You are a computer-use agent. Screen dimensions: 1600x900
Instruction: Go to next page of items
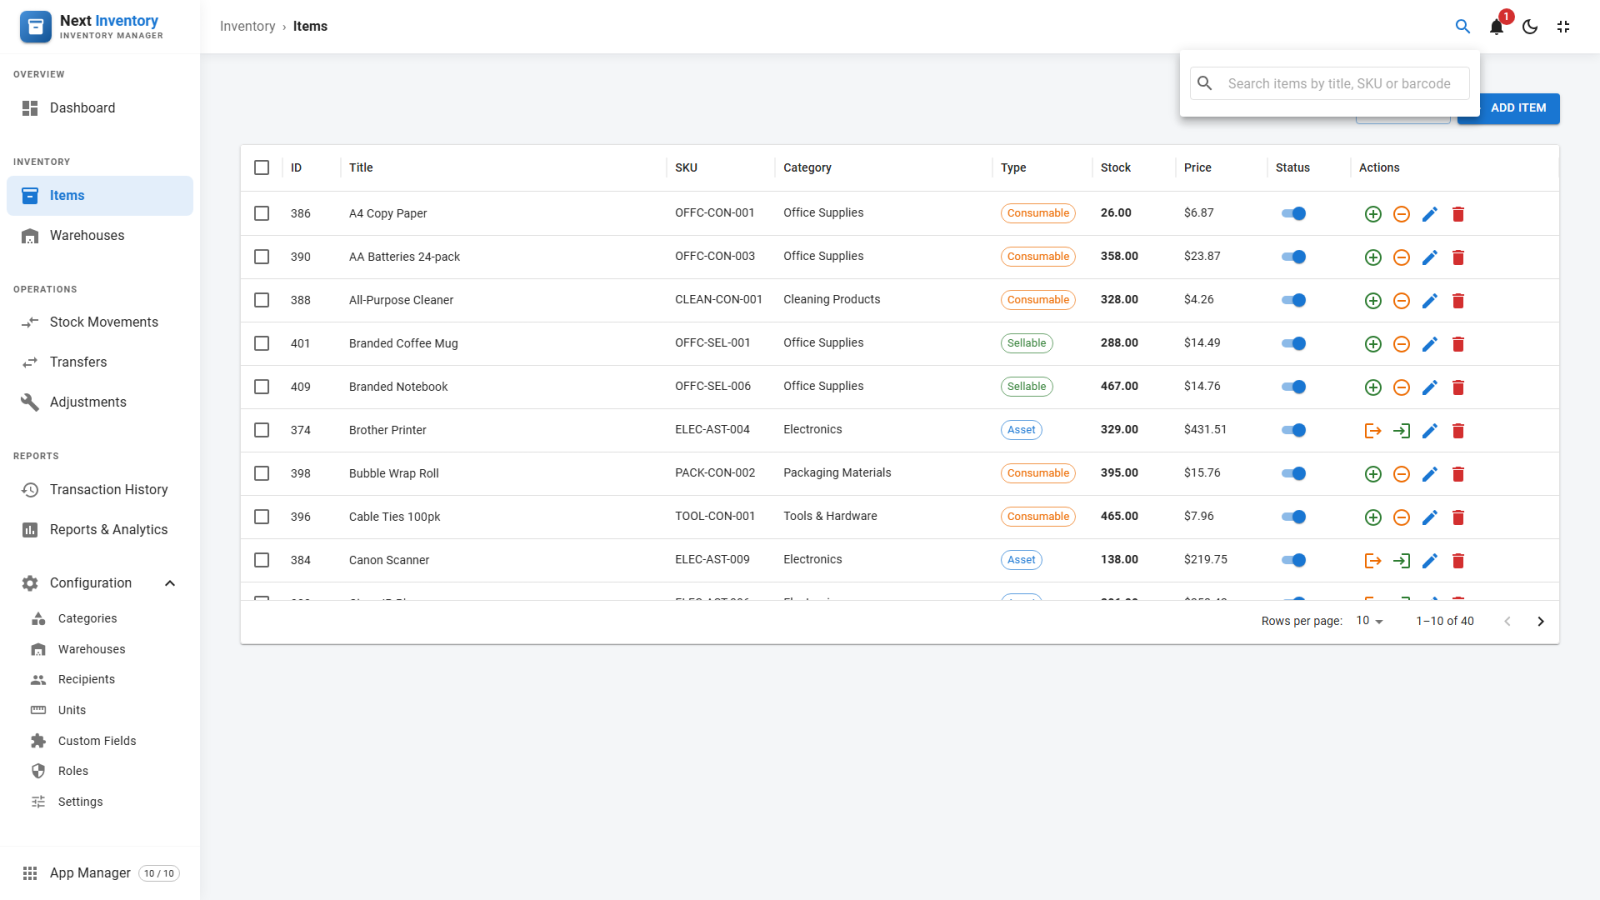point(1540,621)
